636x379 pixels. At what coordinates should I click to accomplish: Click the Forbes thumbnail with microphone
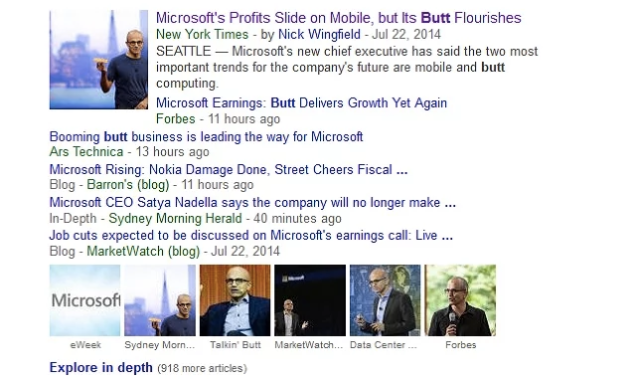(x=460, y=300)
